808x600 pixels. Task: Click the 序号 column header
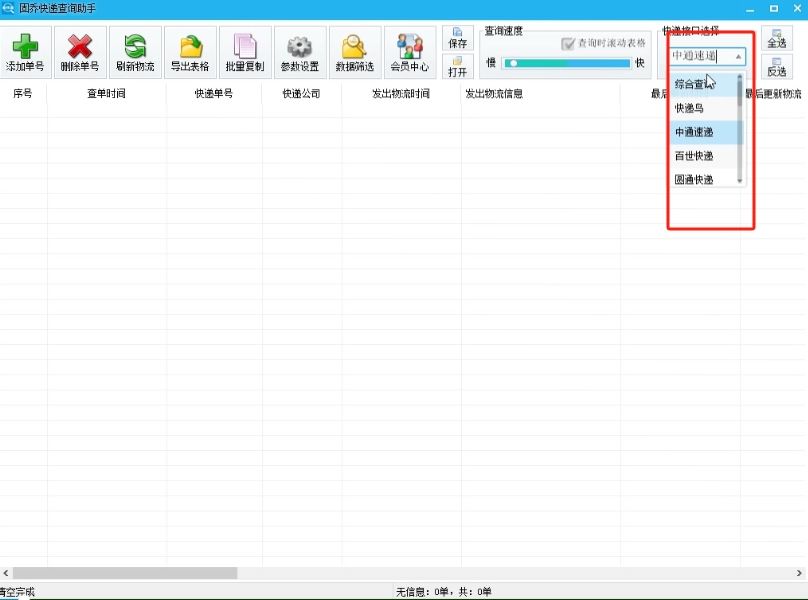click(x=23, y=94)
